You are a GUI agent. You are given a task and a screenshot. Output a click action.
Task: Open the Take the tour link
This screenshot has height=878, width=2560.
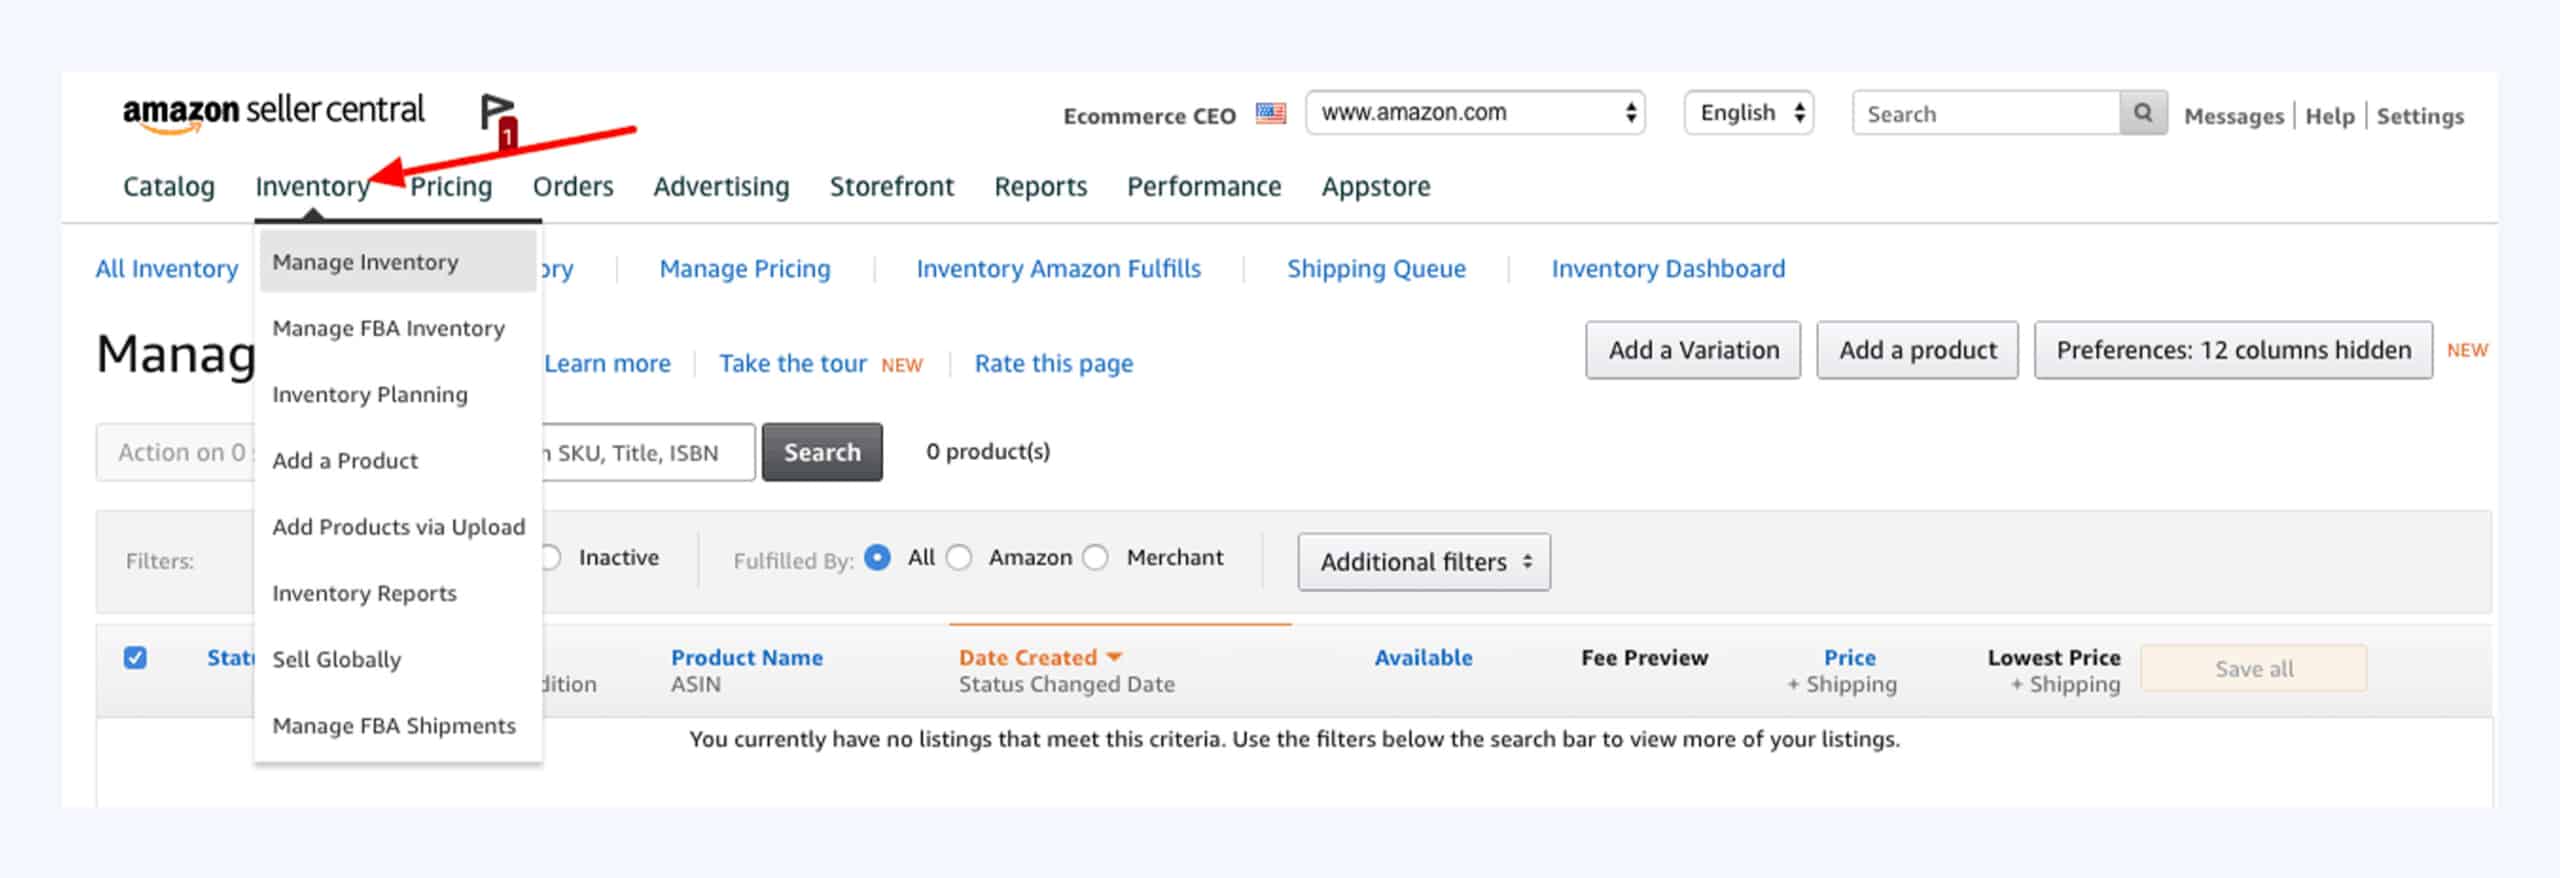(x=793, y=364)
